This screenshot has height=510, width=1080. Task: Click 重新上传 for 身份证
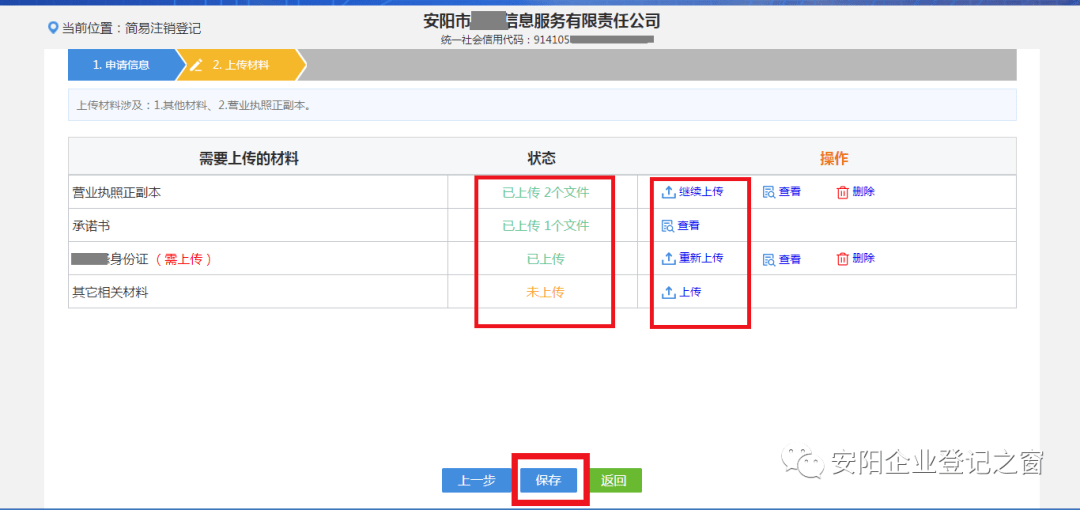point(701,258)
